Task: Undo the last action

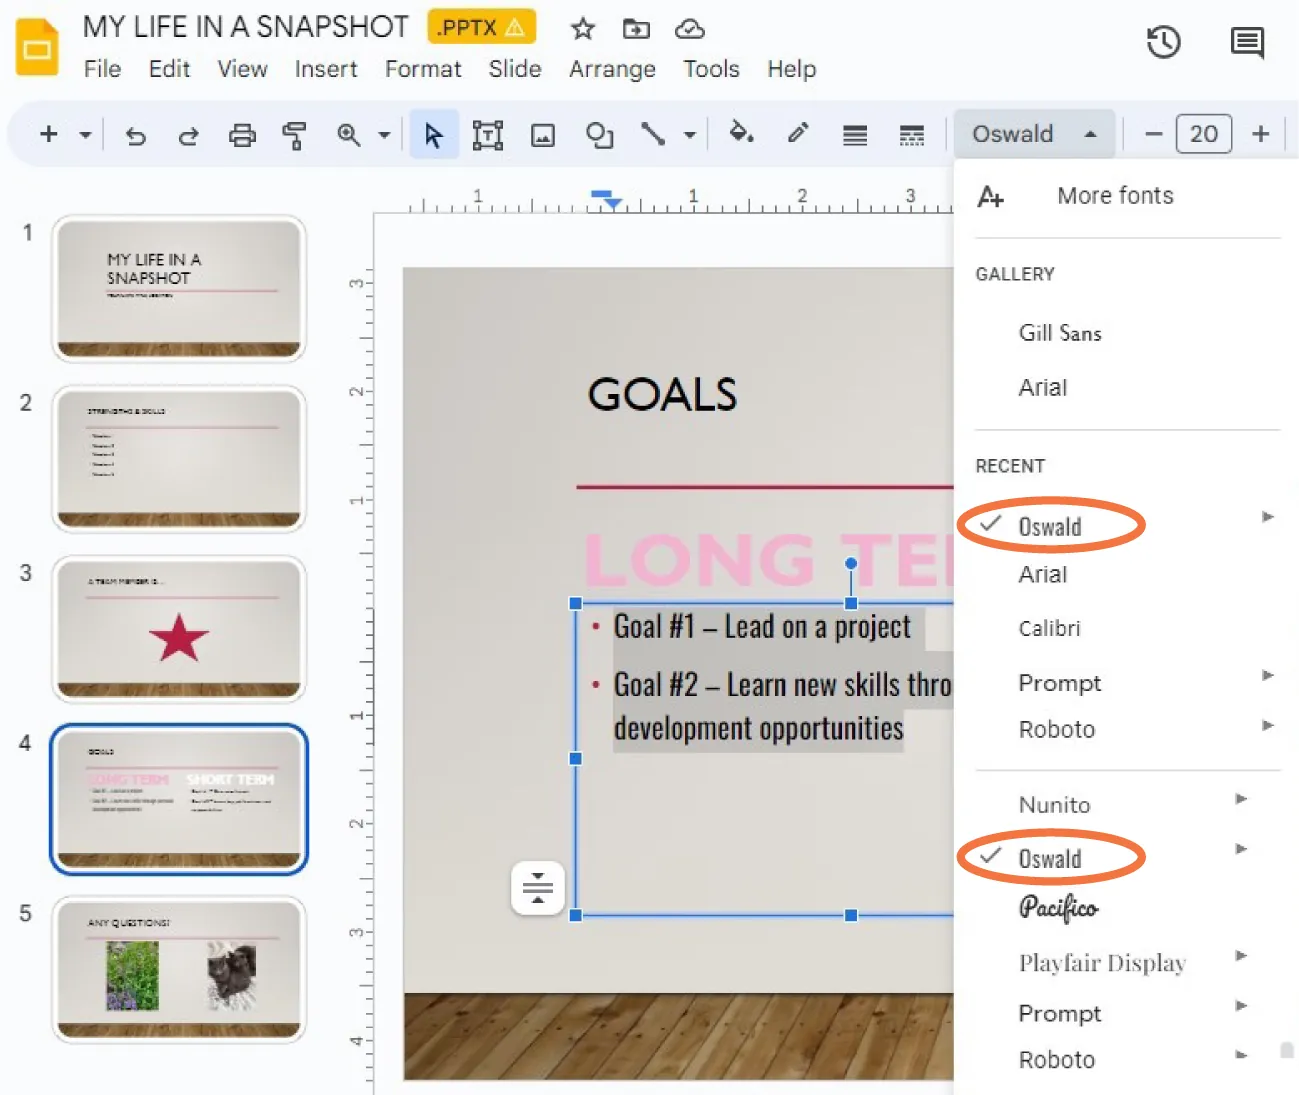Action: coord(136,134)
